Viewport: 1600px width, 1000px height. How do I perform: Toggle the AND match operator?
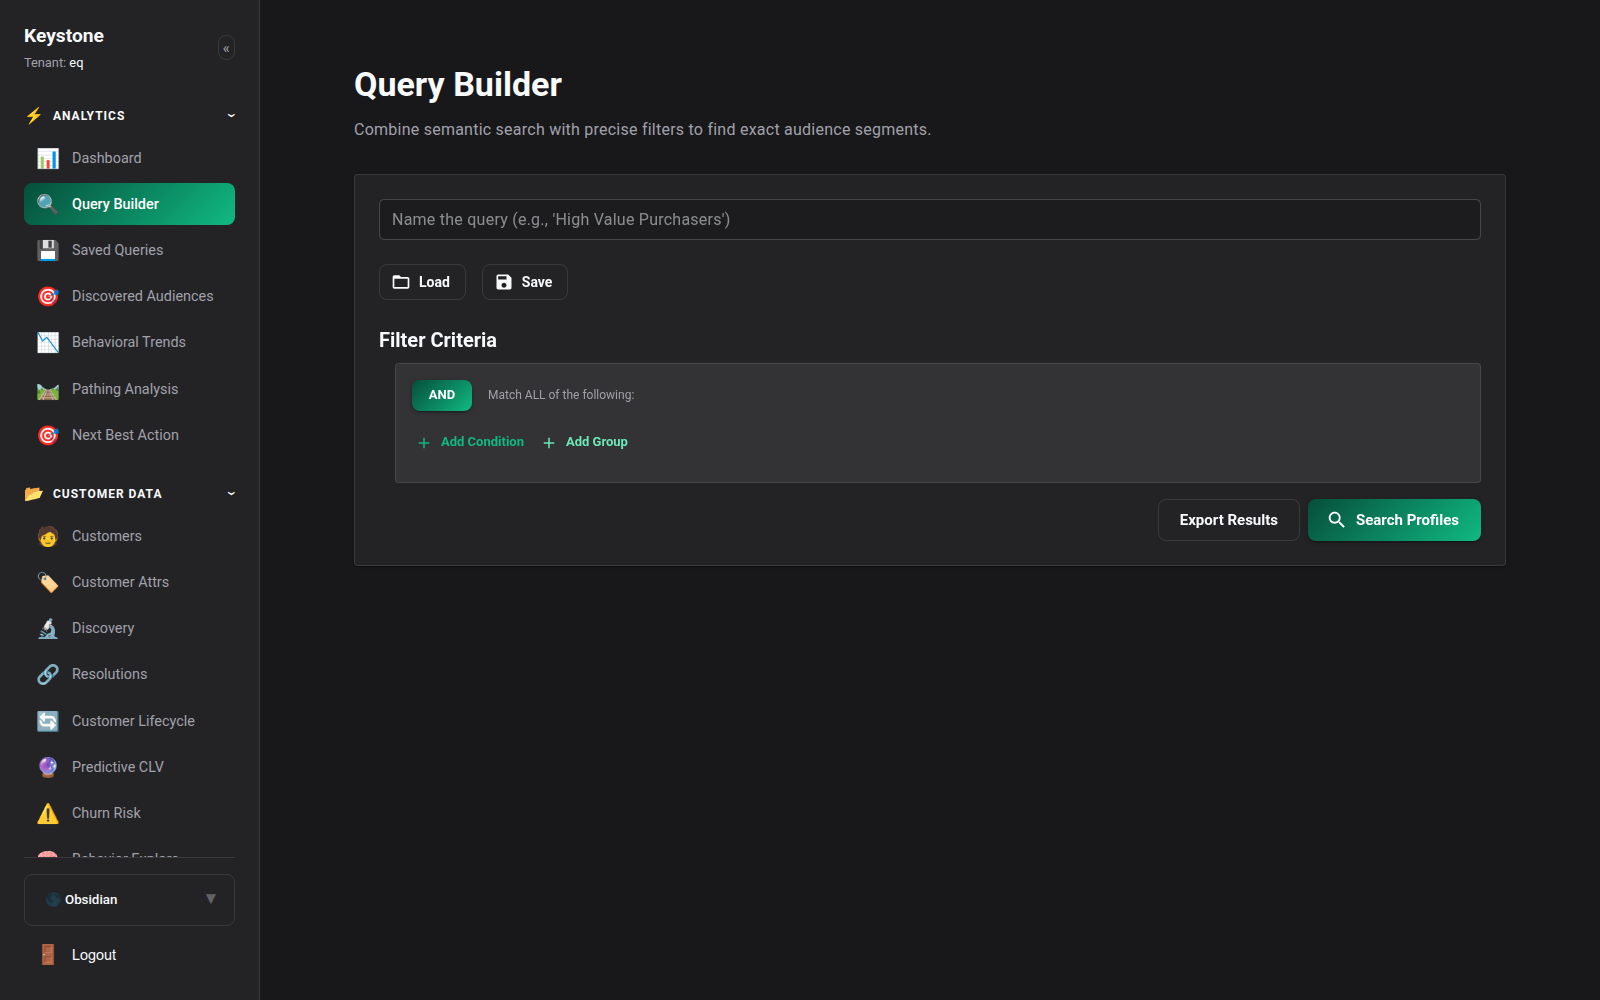click(x=442, y=395)
